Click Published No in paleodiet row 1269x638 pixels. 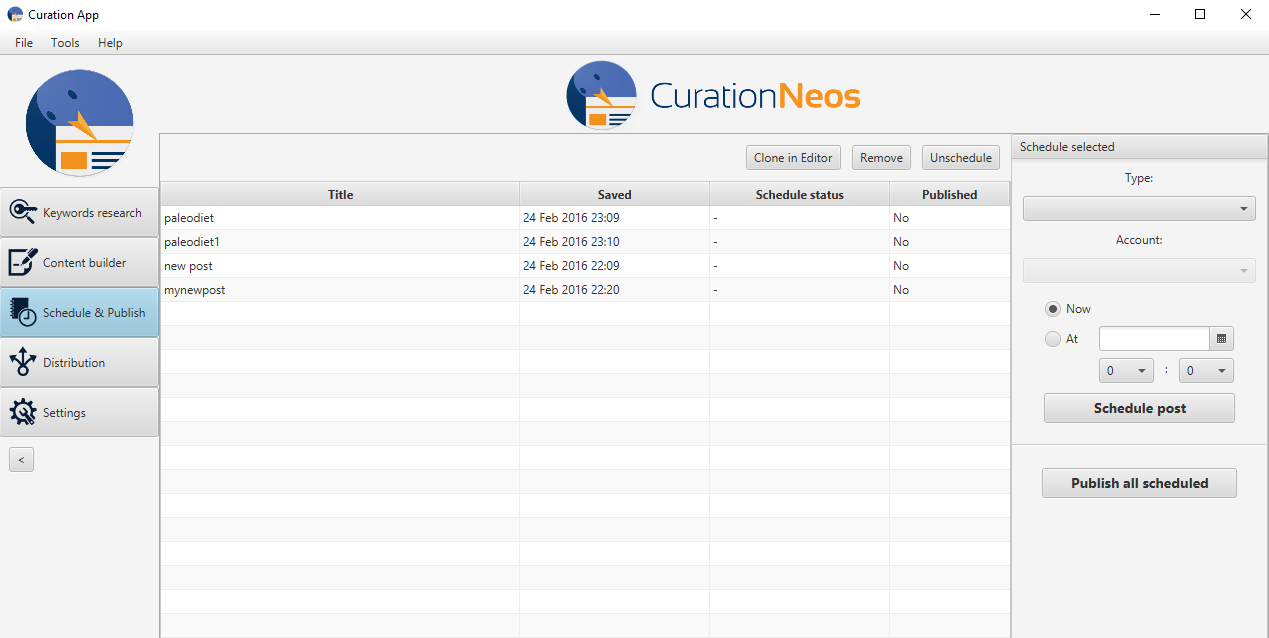tap(901, 218)
